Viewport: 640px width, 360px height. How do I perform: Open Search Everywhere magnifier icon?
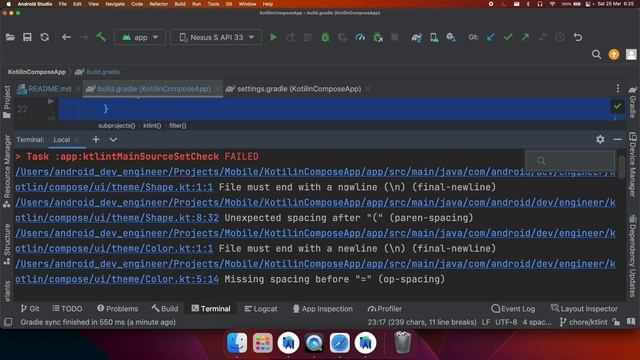coord(596,54)
